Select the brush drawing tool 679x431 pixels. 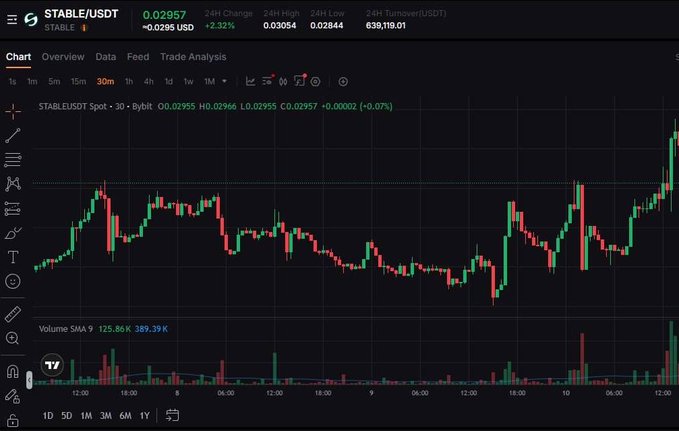tap(13, 233)
